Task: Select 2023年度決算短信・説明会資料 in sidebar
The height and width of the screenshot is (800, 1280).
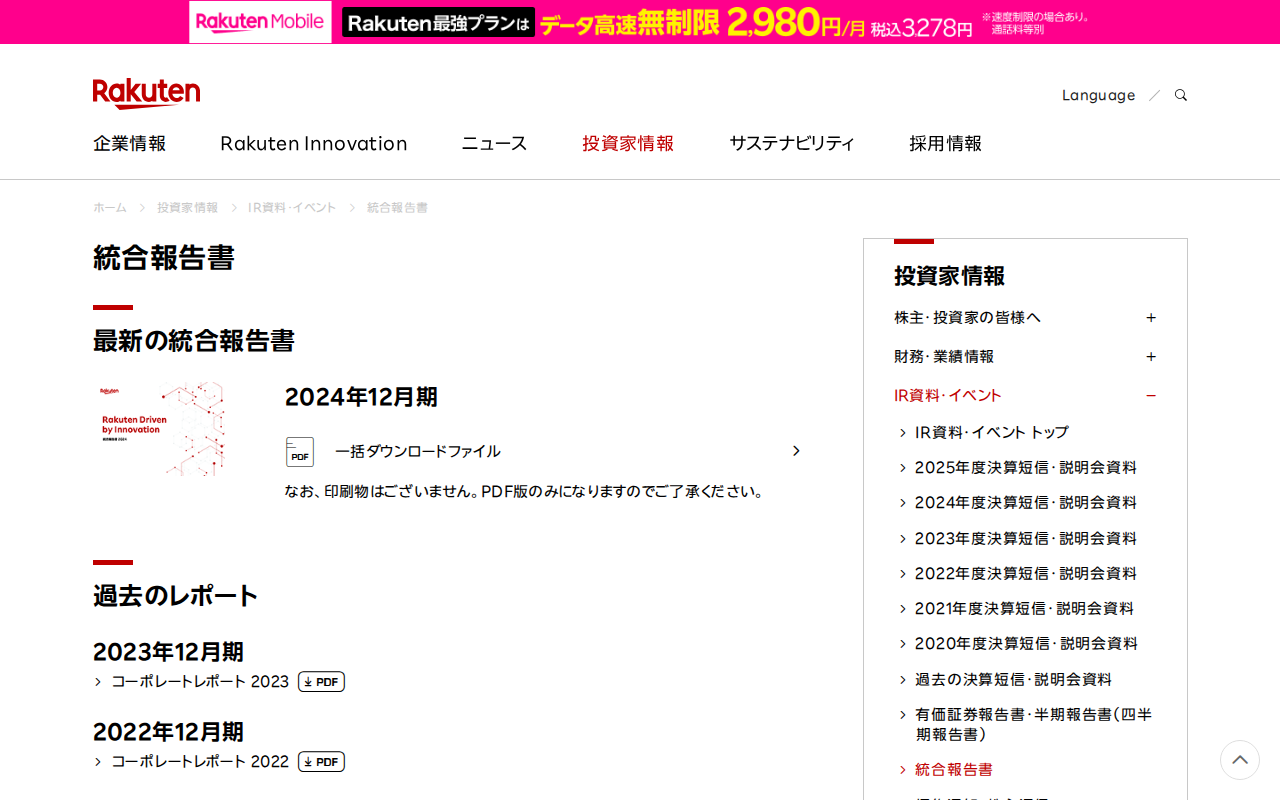Action: click(x=1026, y=539)
